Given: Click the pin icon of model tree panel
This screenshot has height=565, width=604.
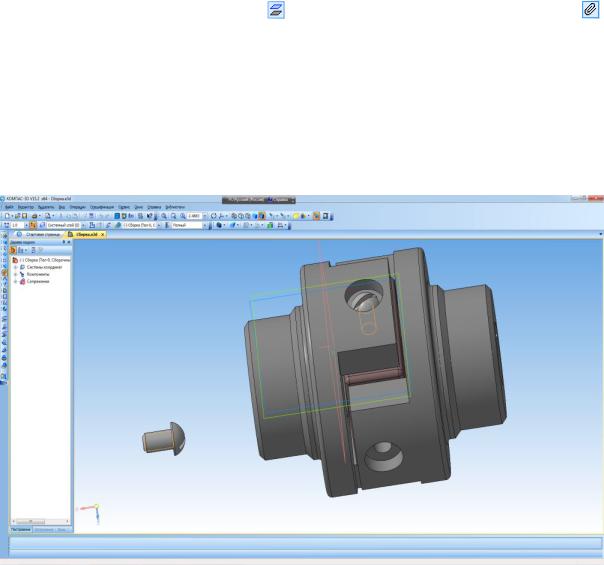Looking at the screenshot, I should tap(64, 242).
